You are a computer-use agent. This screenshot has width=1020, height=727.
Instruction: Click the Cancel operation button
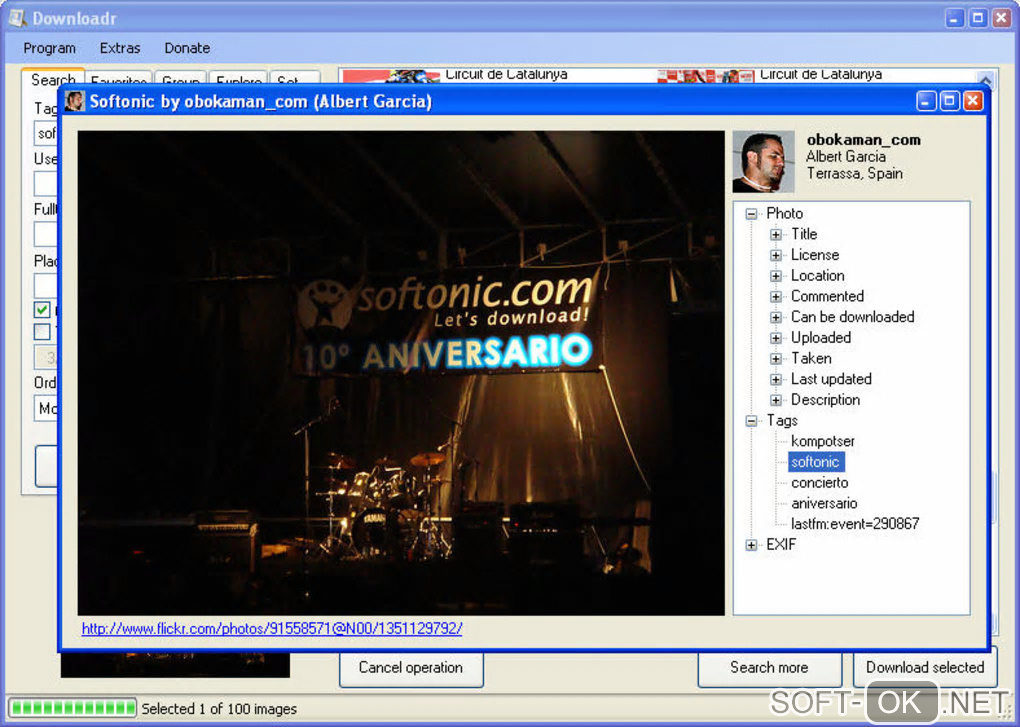point(411,668)
